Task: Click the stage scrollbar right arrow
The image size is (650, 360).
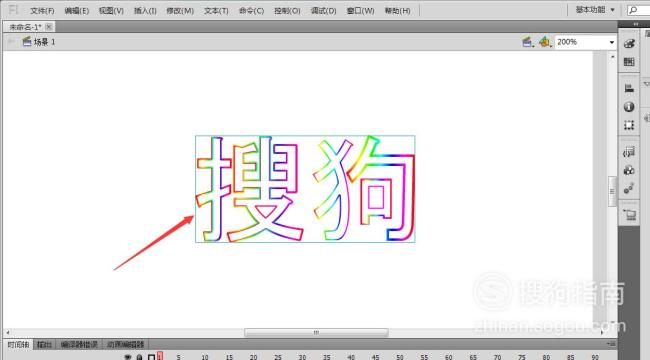Action: pos(602,332)
